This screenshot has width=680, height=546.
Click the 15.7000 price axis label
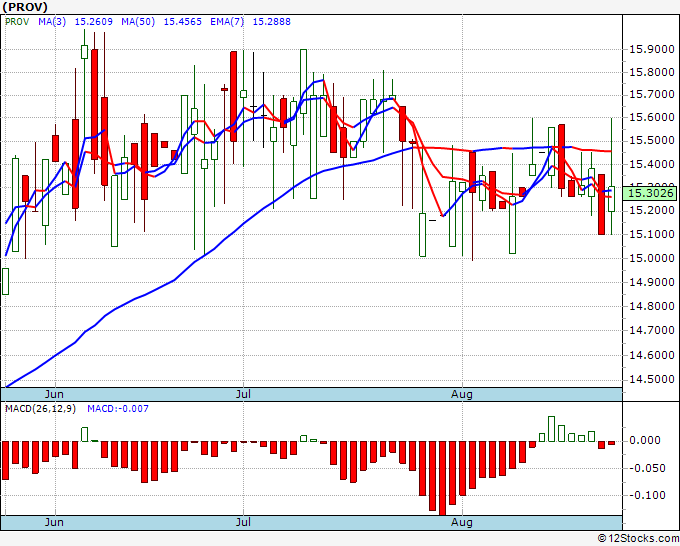652,95
